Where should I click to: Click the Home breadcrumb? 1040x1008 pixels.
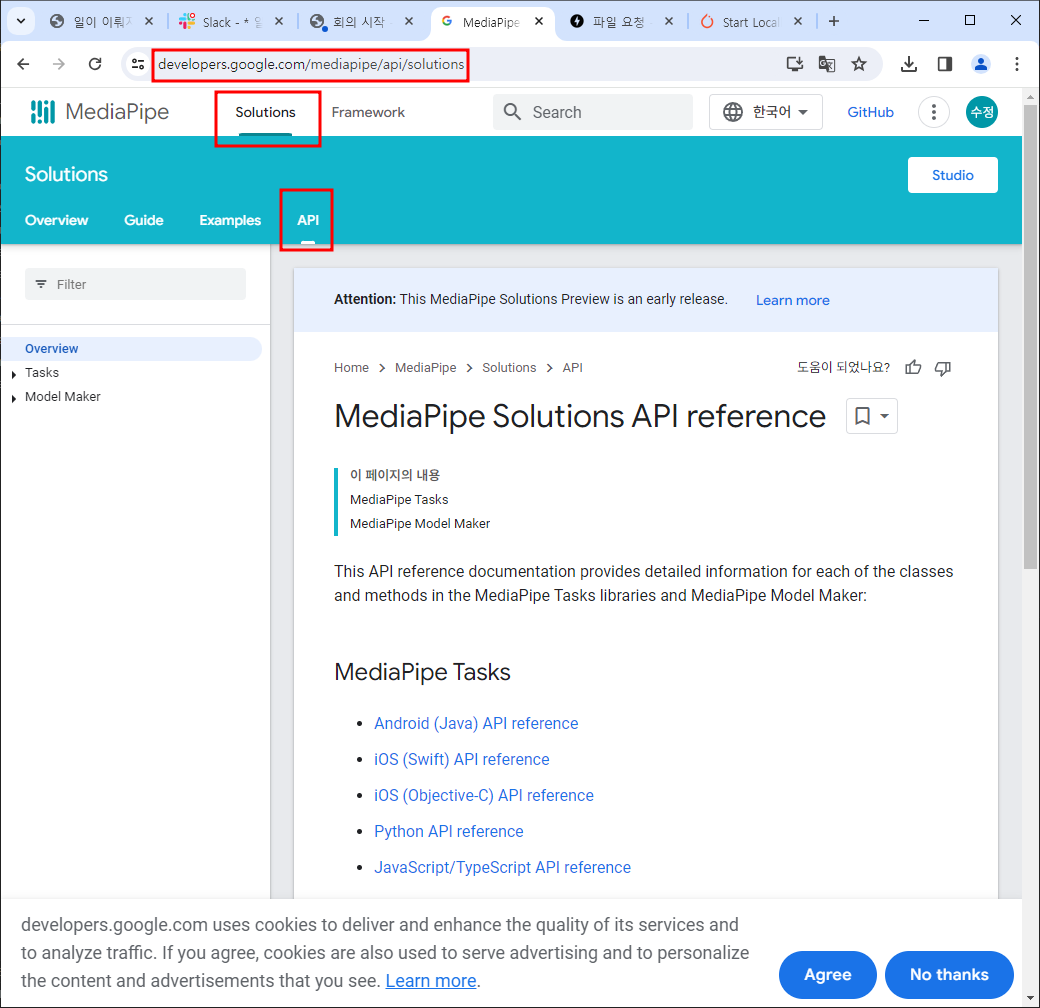352,367
